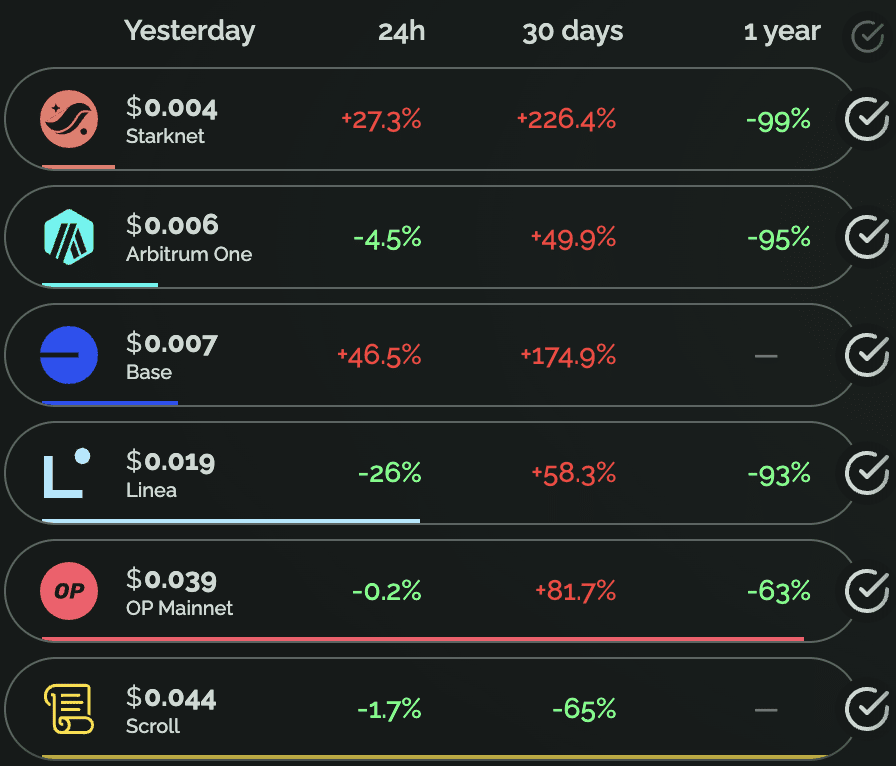Toggle the select-all checkmark in header
Viewport: 896px width, 766px height.
coord(866,37)
